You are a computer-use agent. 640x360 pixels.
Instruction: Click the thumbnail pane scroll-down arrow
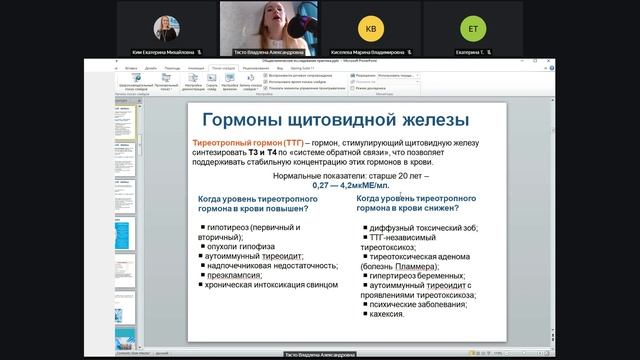(140, 347)
